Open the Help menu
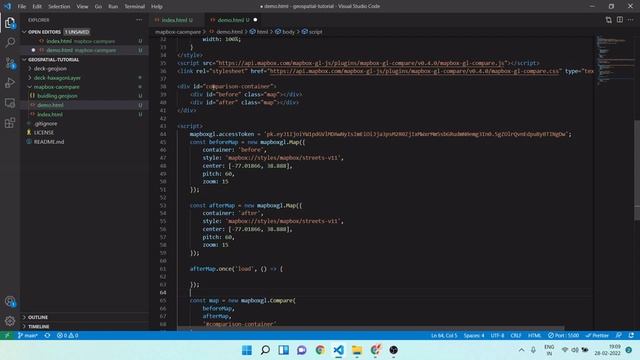The image size is (640, 360). (157, 7)
